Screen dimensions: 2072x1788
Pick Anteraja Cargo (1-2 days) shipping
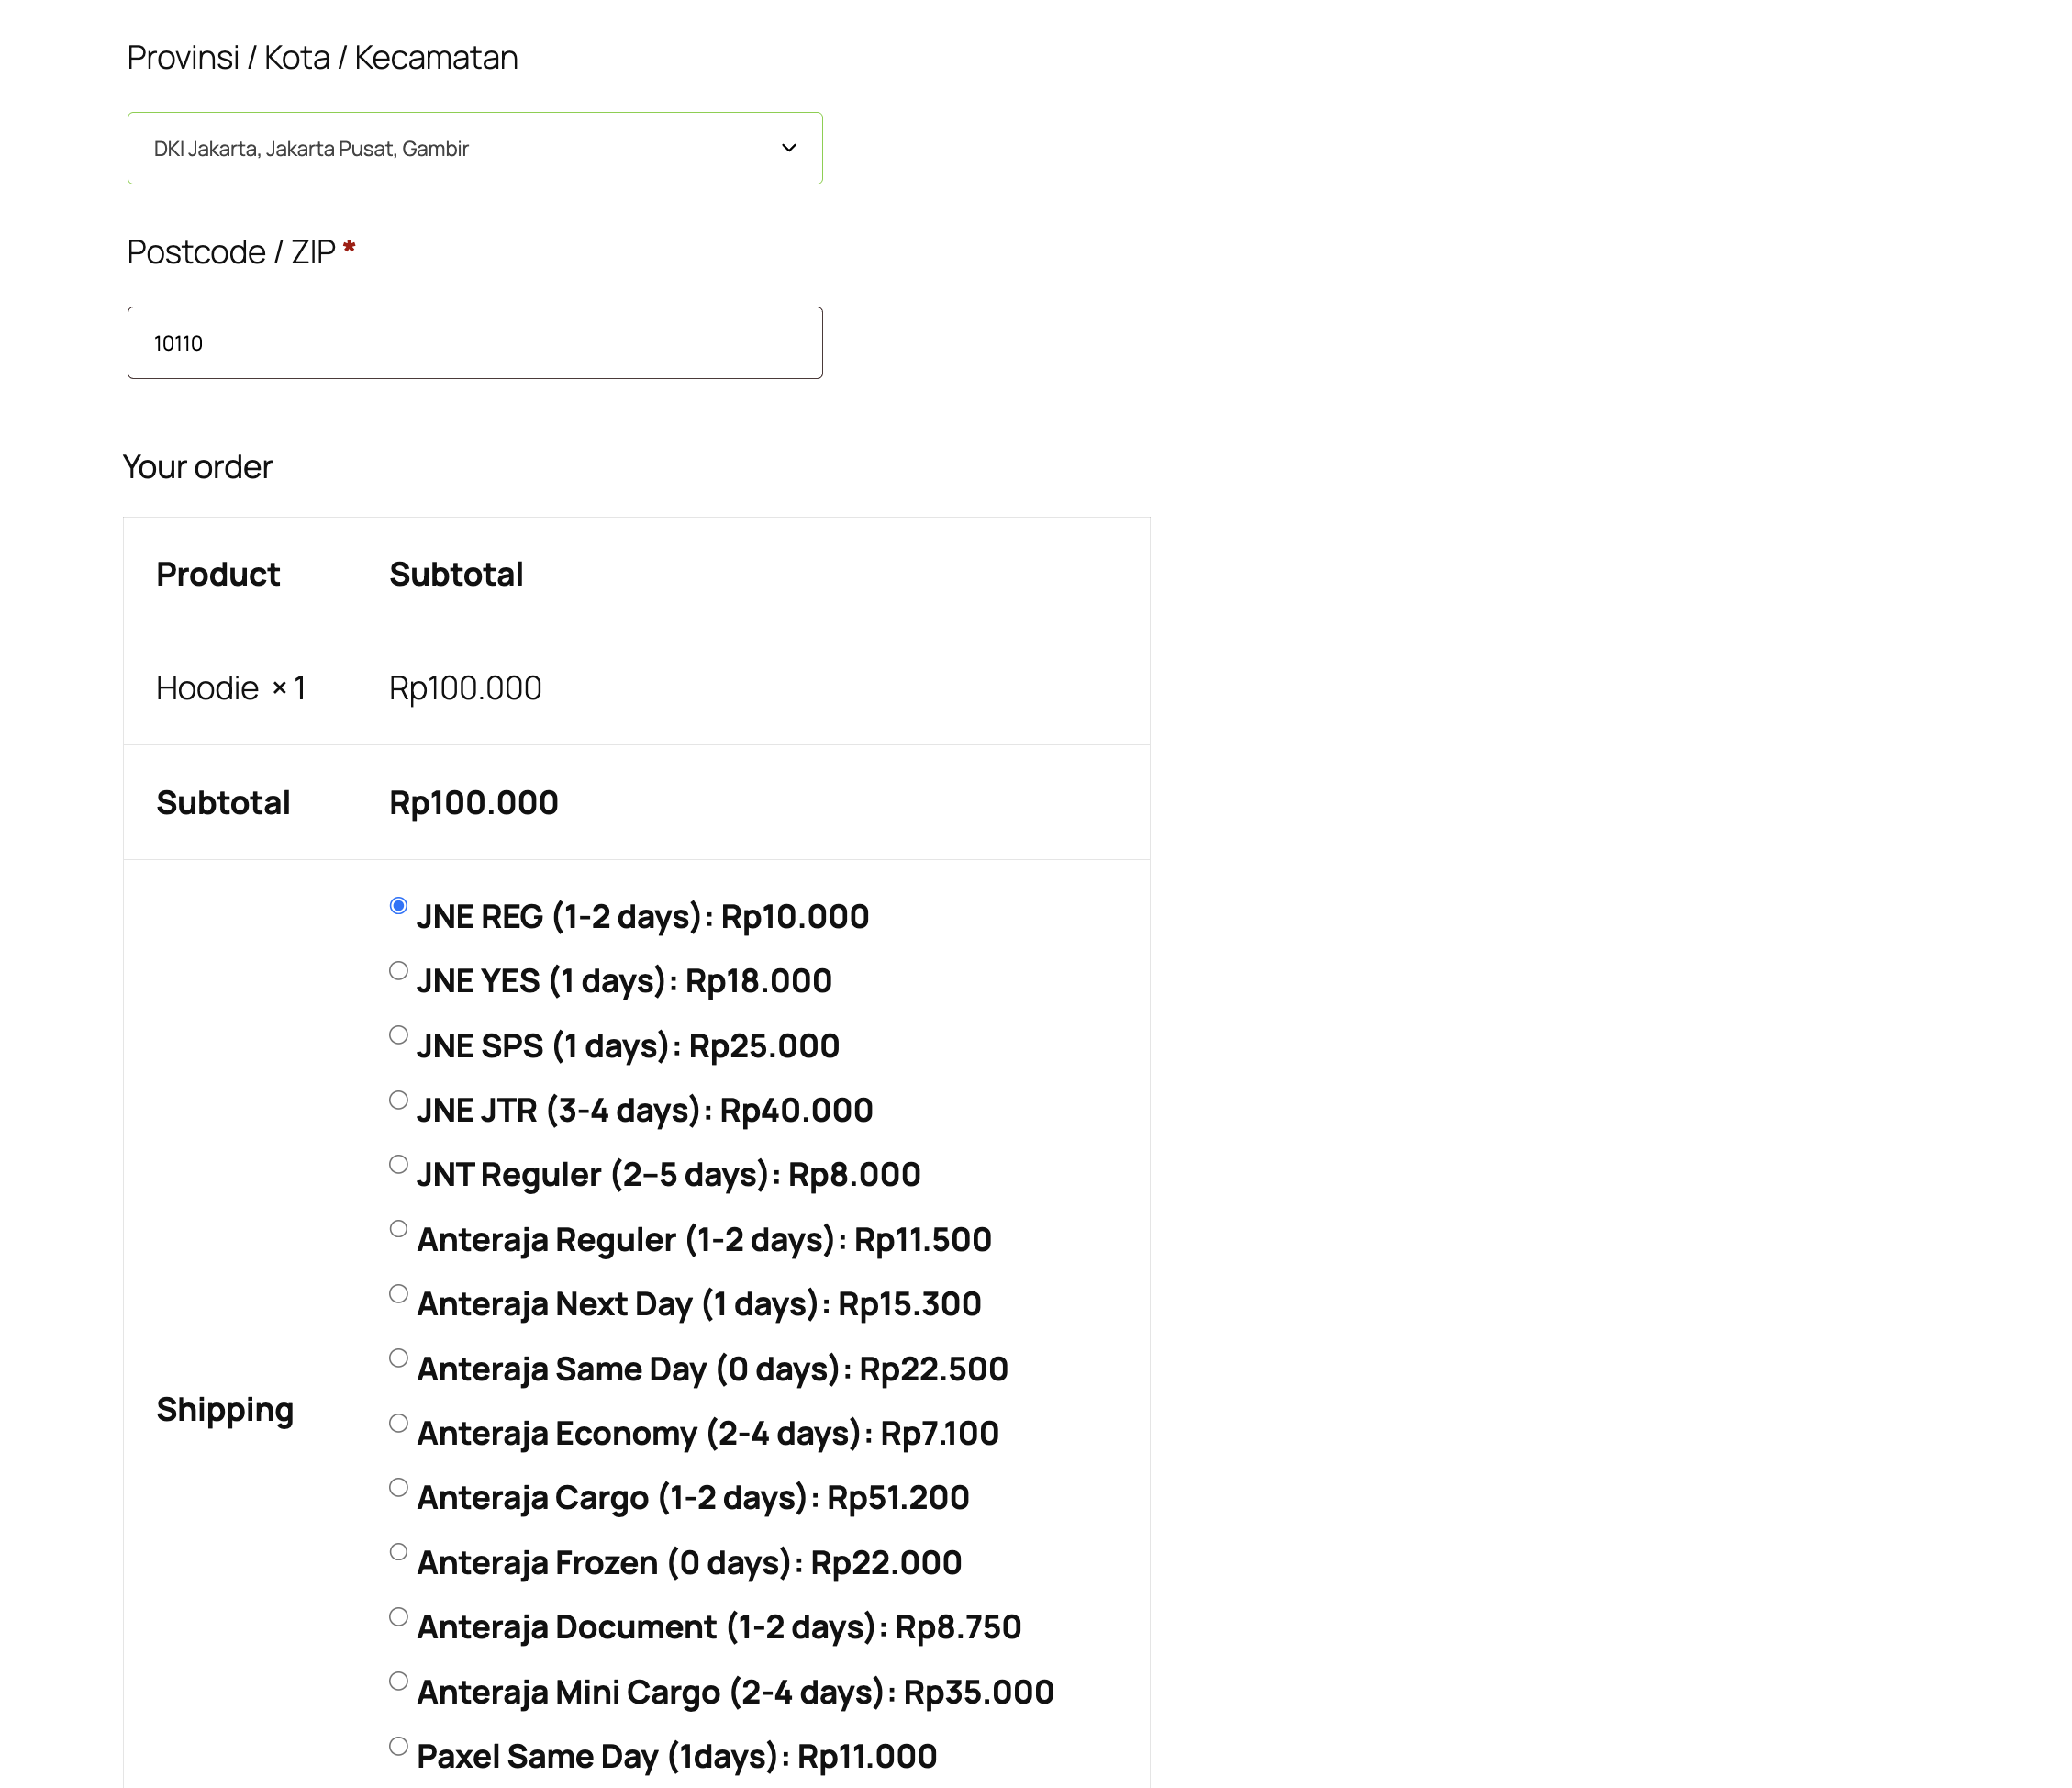(x=398, y=1488)
